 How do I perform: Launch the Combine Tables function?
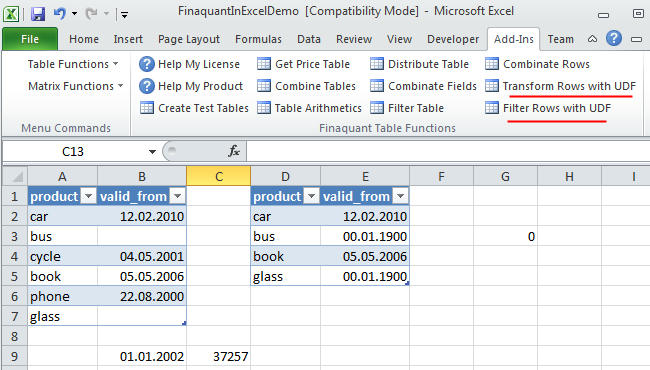point(306,86)
